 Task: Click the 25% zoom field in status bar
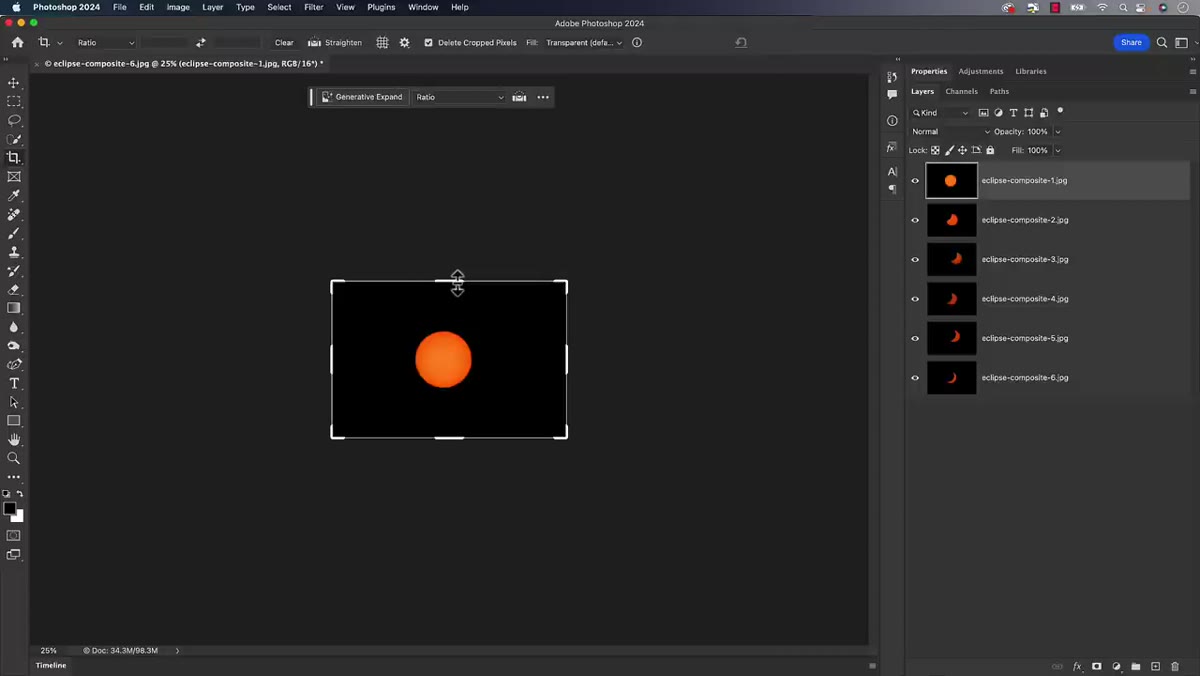(49, 650)
